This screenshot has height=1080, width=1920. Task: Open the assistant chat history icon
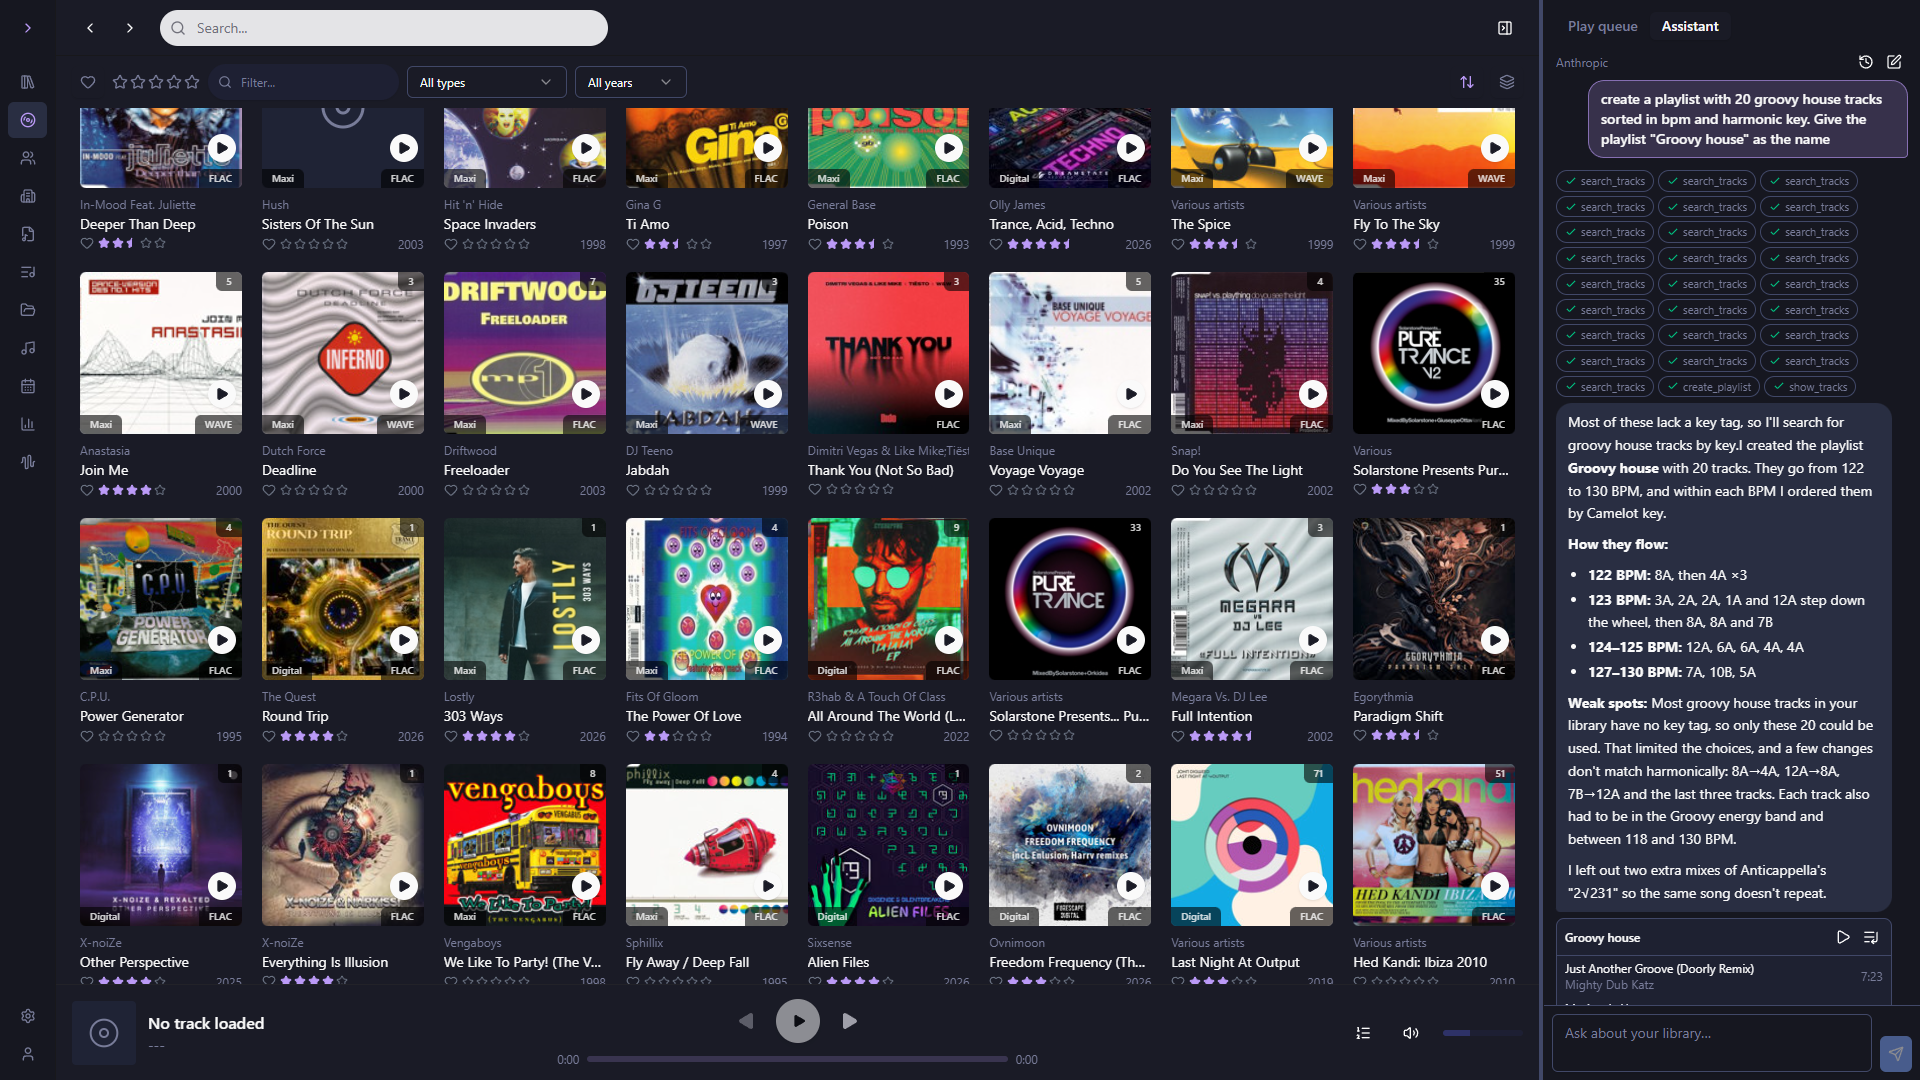1866,62
